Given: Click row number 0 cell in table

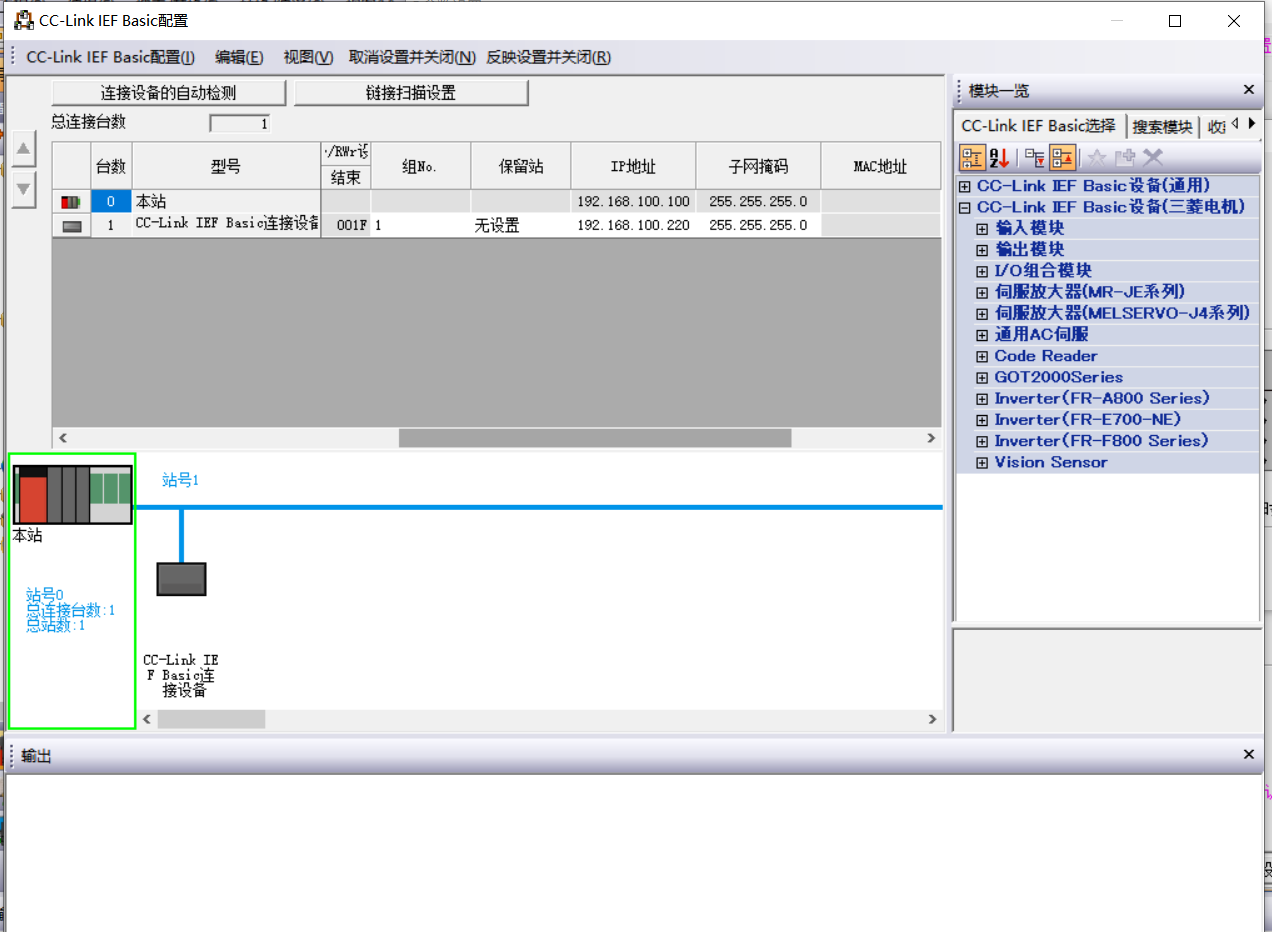Looking at the screenshot, I should point(111,202).
